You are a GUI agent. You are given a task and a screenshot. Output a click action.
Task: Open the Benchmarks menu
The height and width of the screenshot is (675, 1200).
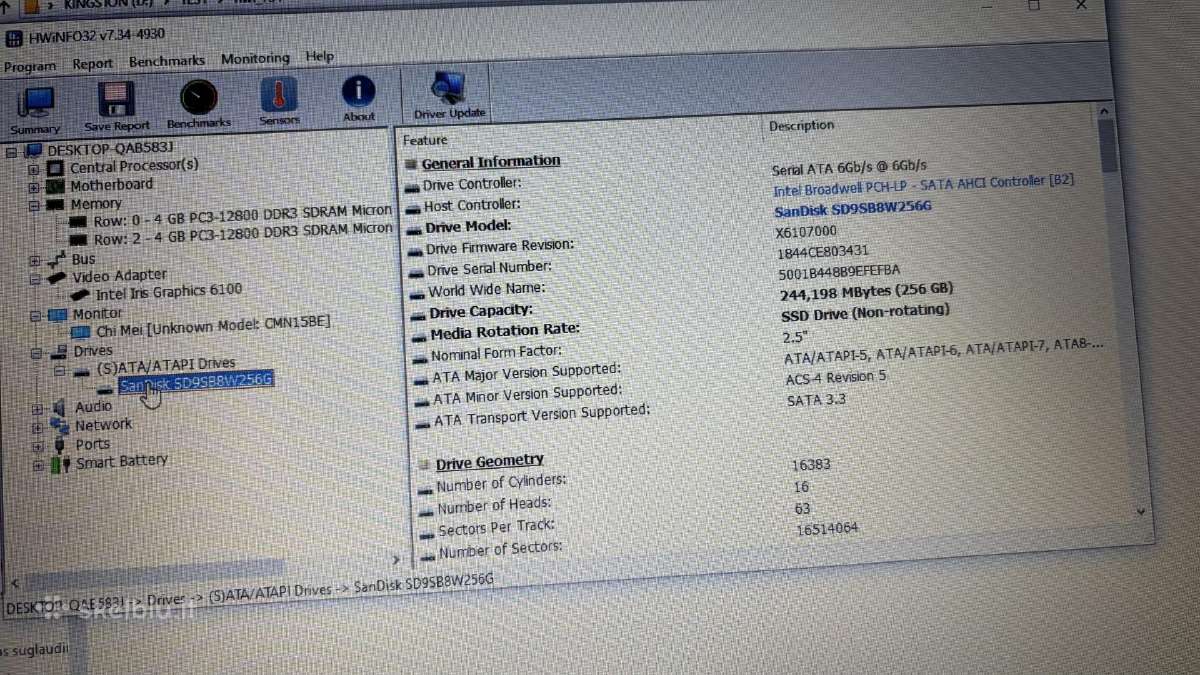pos(167,61)
